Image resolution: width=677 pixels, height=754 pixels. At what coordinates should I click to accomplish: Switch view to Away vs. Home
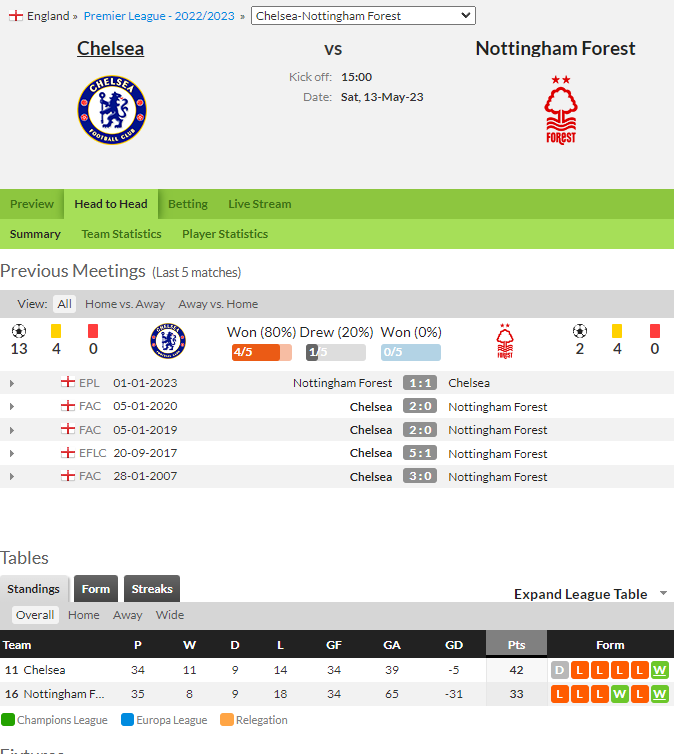218,304
